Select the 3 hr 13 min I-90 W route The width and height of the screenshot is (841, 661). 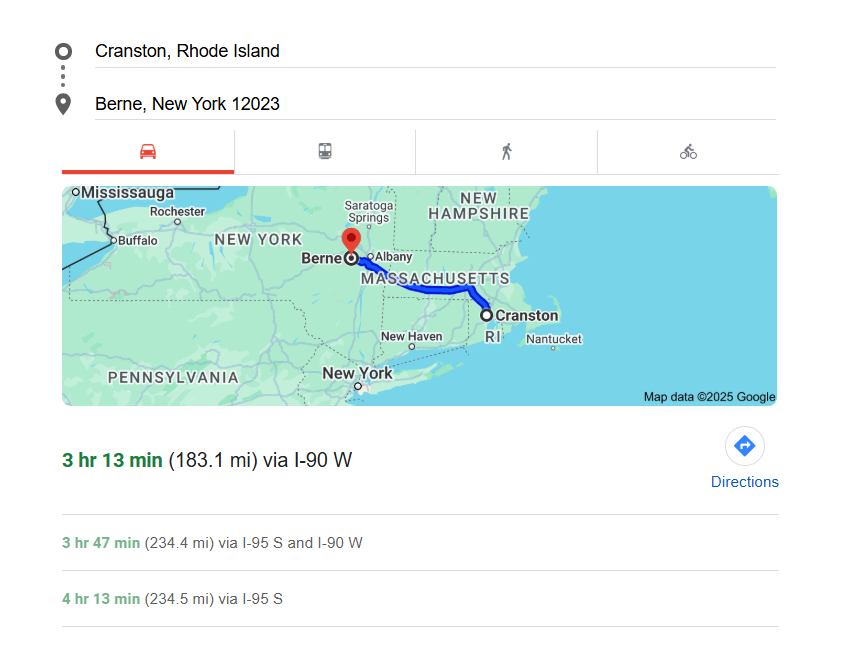click(207, 460)
